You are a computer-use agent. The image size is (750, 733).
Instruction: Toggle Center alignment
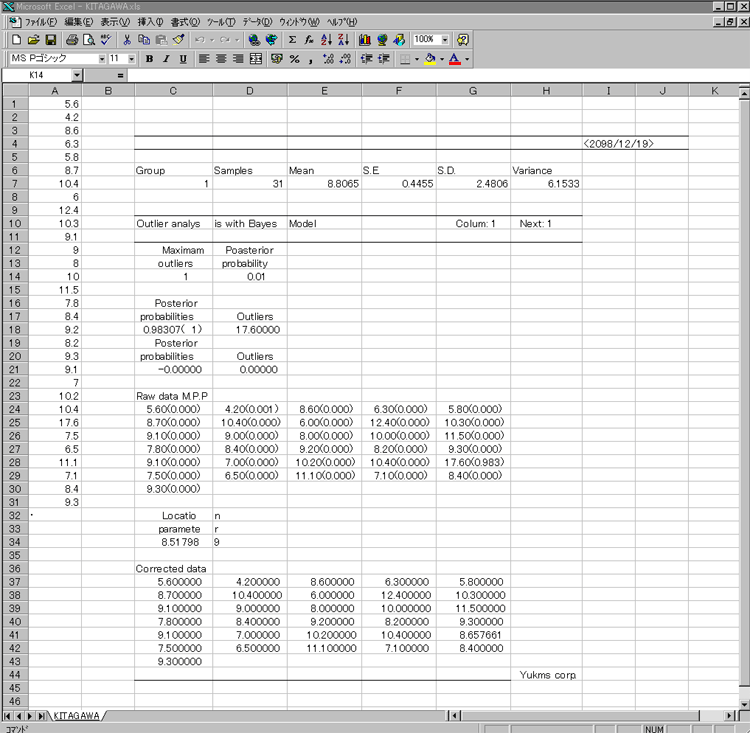point(221,59)
